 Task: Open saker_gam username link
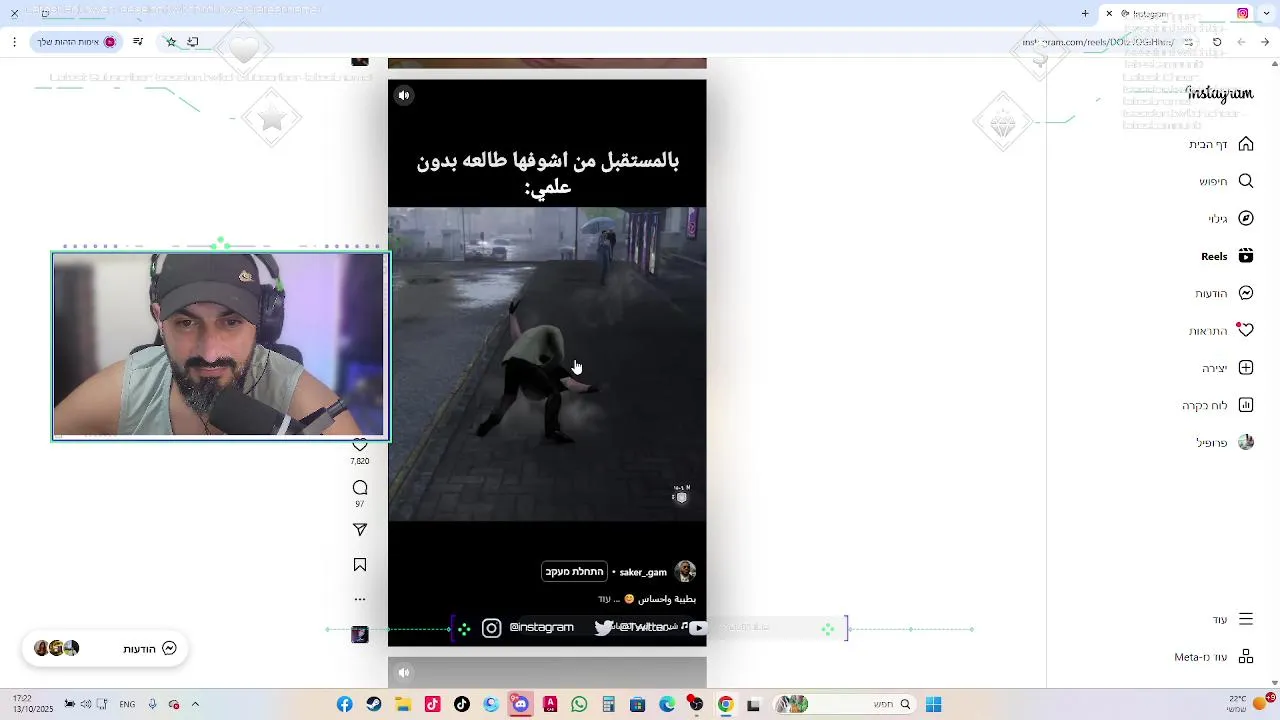click(x=643, y=572)
